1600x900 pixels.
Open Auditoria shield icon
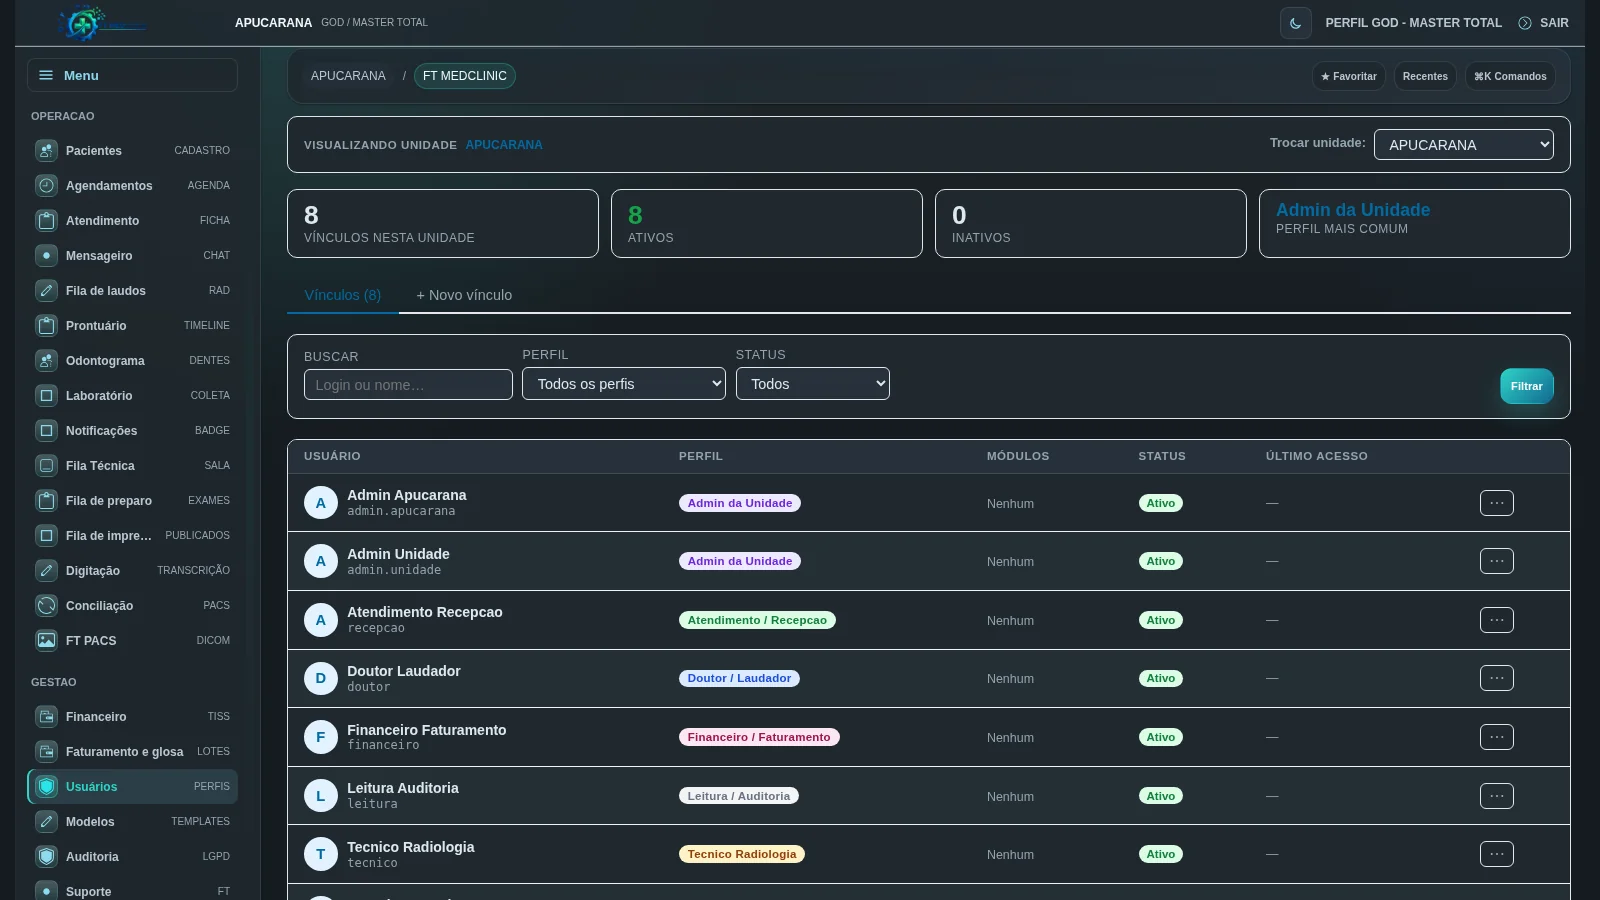click(46, 857)
